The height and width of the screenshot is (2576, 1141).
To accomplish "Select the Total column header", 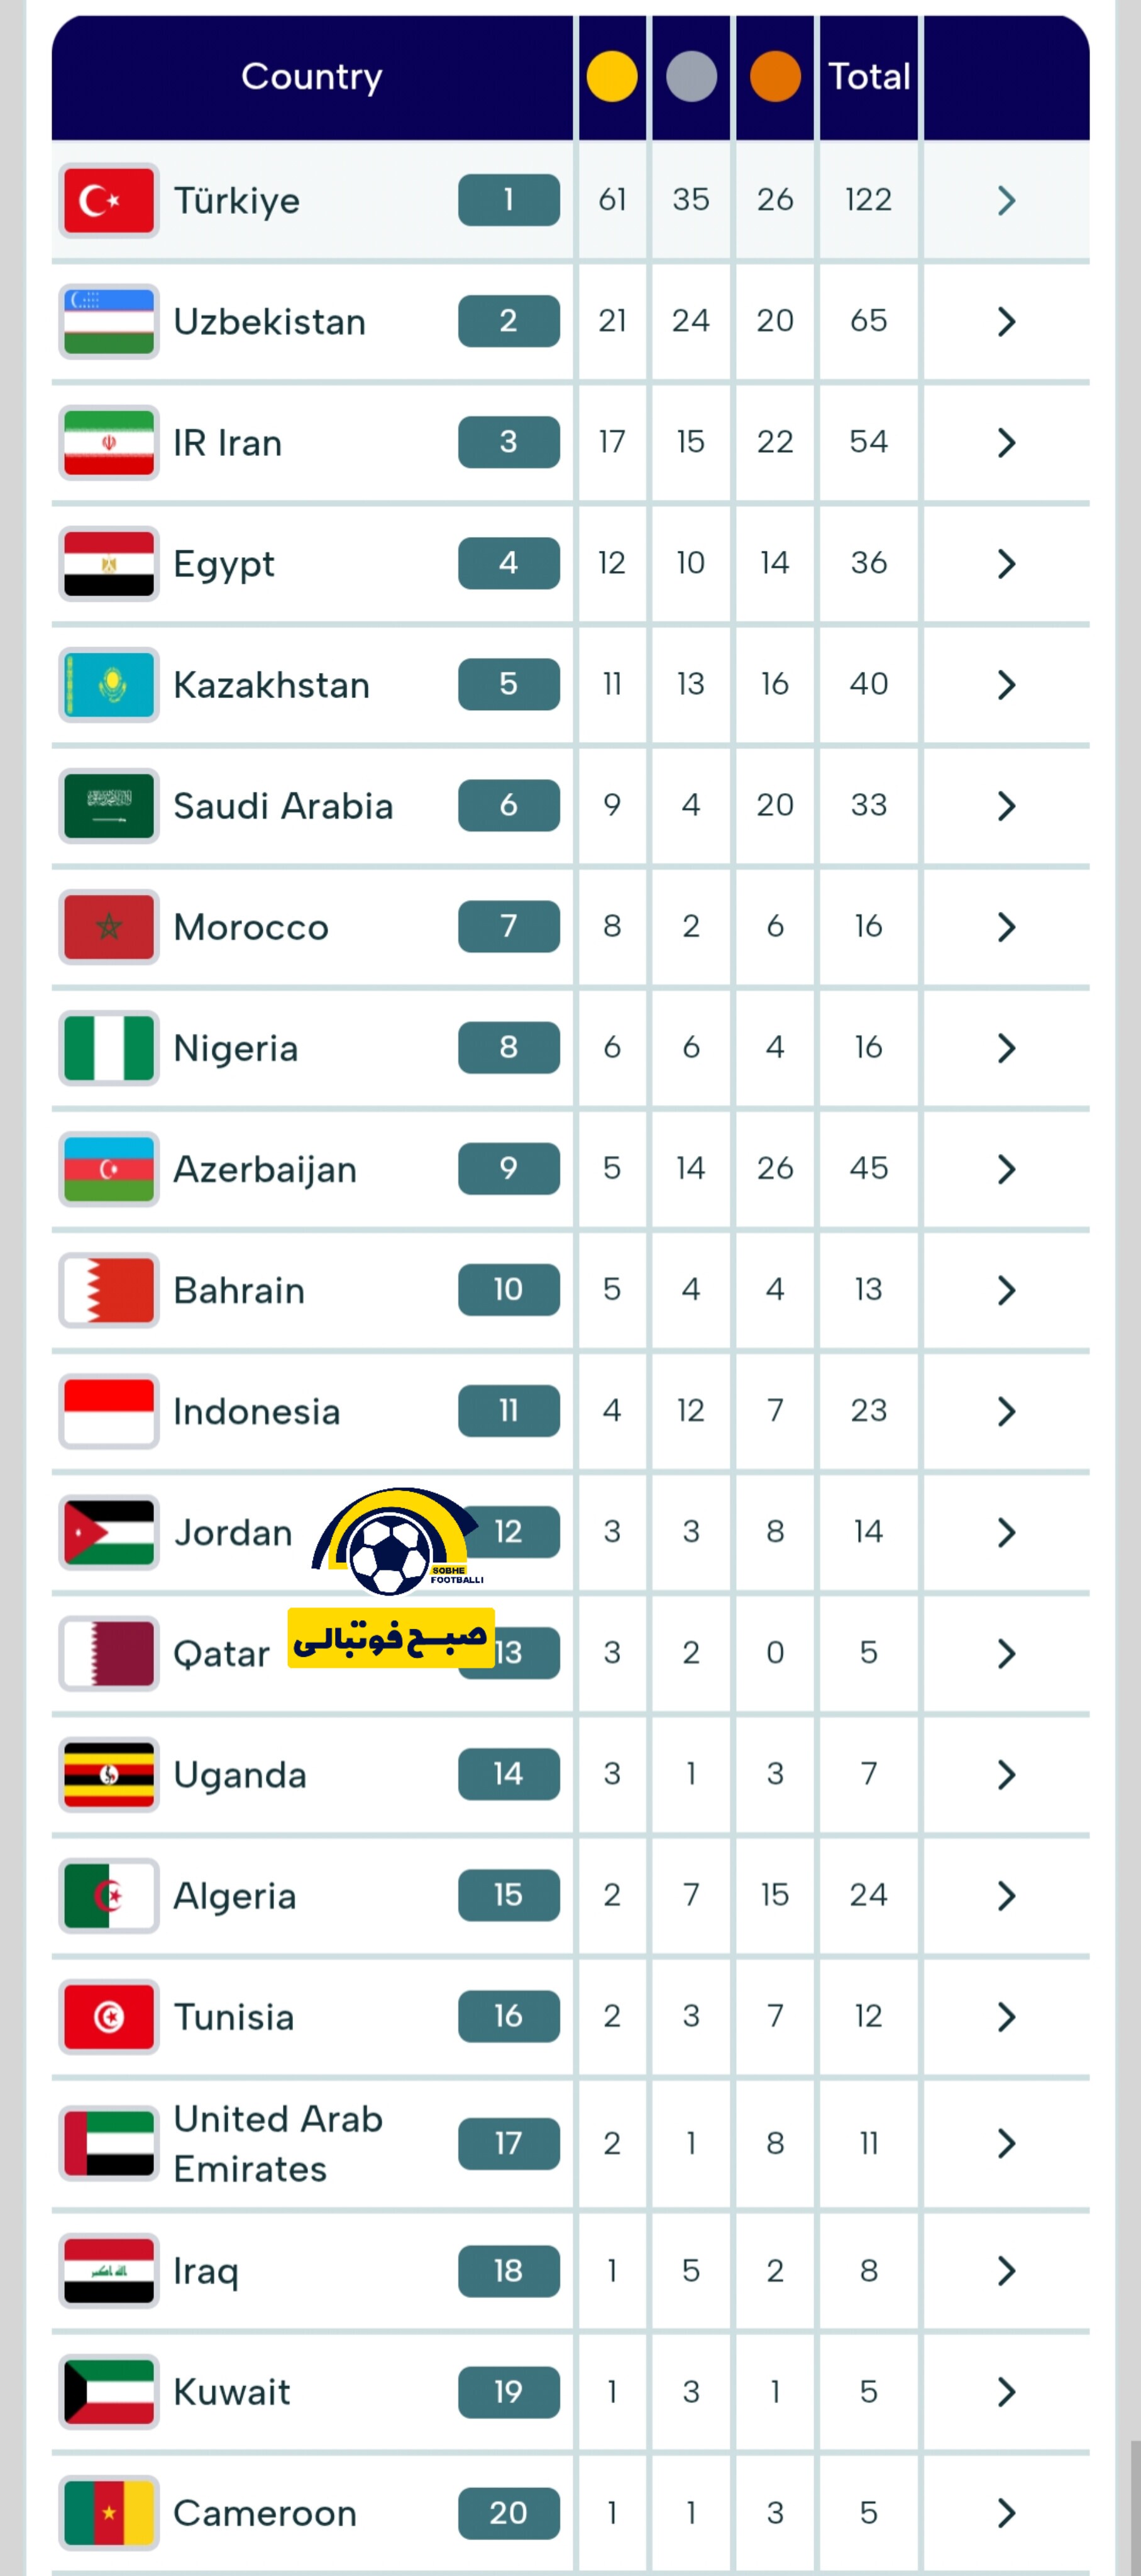I will pyautogui.click(x=868, y=76).
